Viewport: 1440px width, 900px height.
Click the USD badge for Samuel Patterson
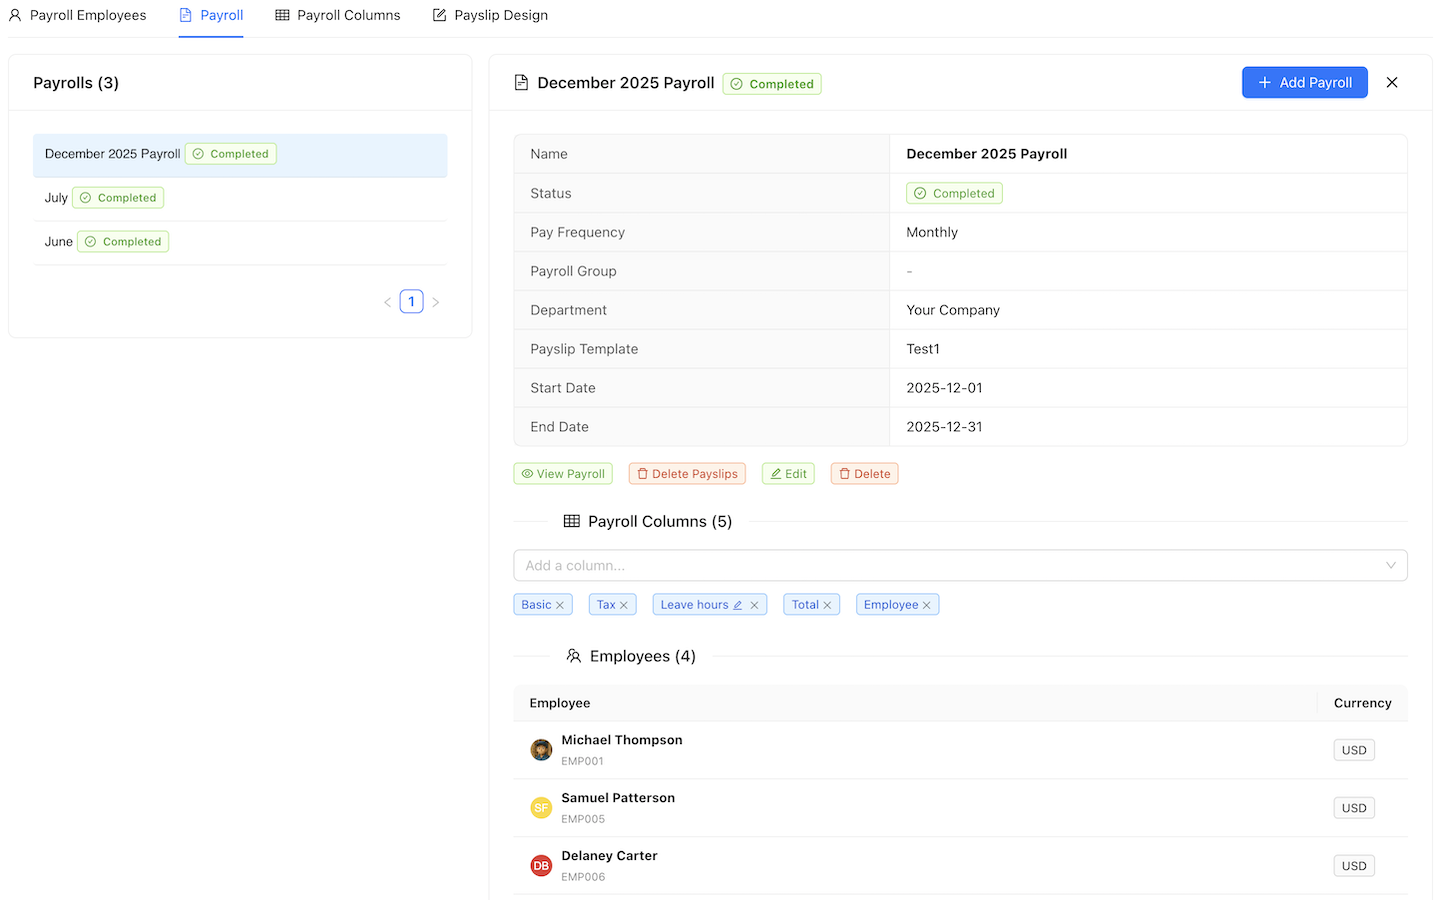tap(1353, 807)
